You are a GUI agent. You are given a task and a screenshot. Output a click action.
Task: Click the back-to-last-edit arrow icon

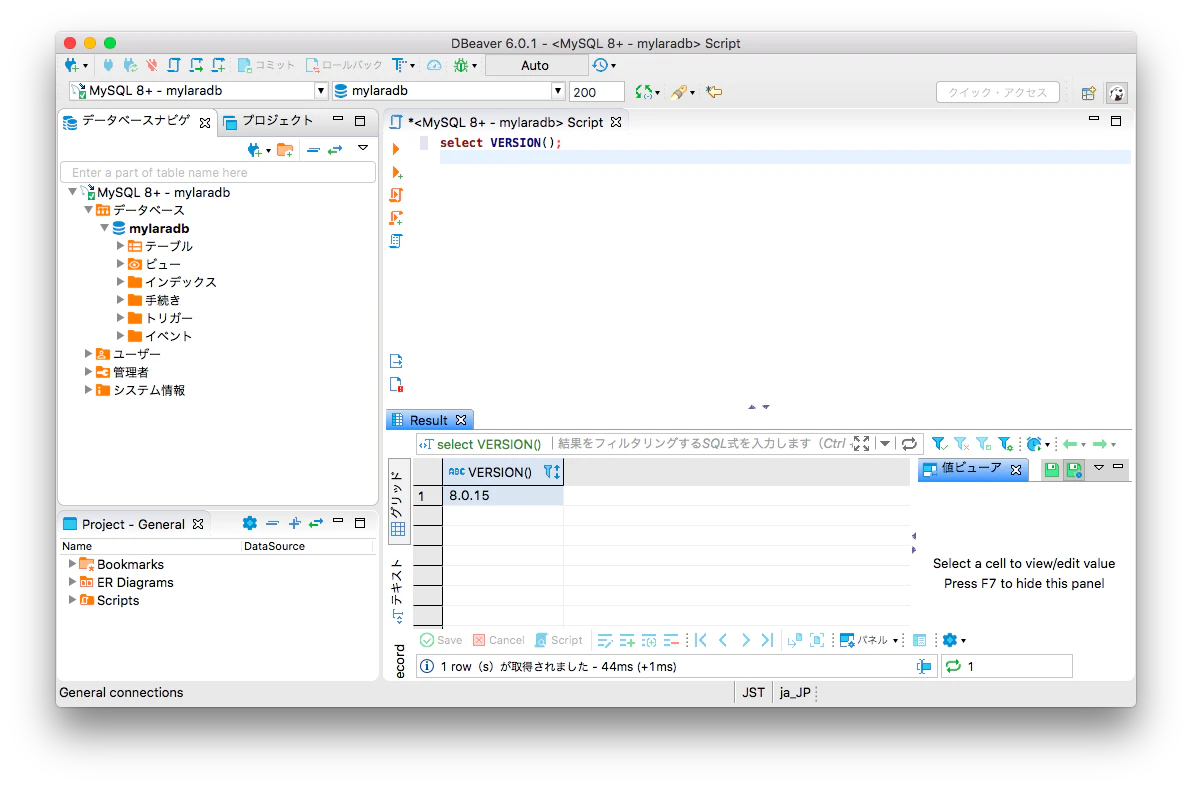point(714,92)
